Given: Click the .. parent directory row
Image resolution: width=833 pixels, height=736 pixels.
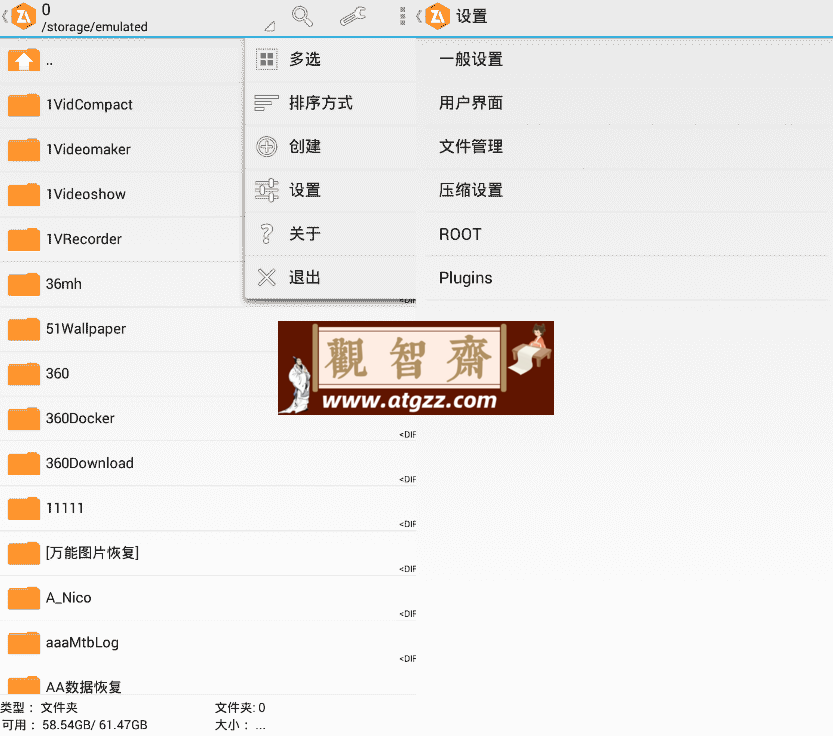Looking at the screenshot, I should click(x=121, y=61).
